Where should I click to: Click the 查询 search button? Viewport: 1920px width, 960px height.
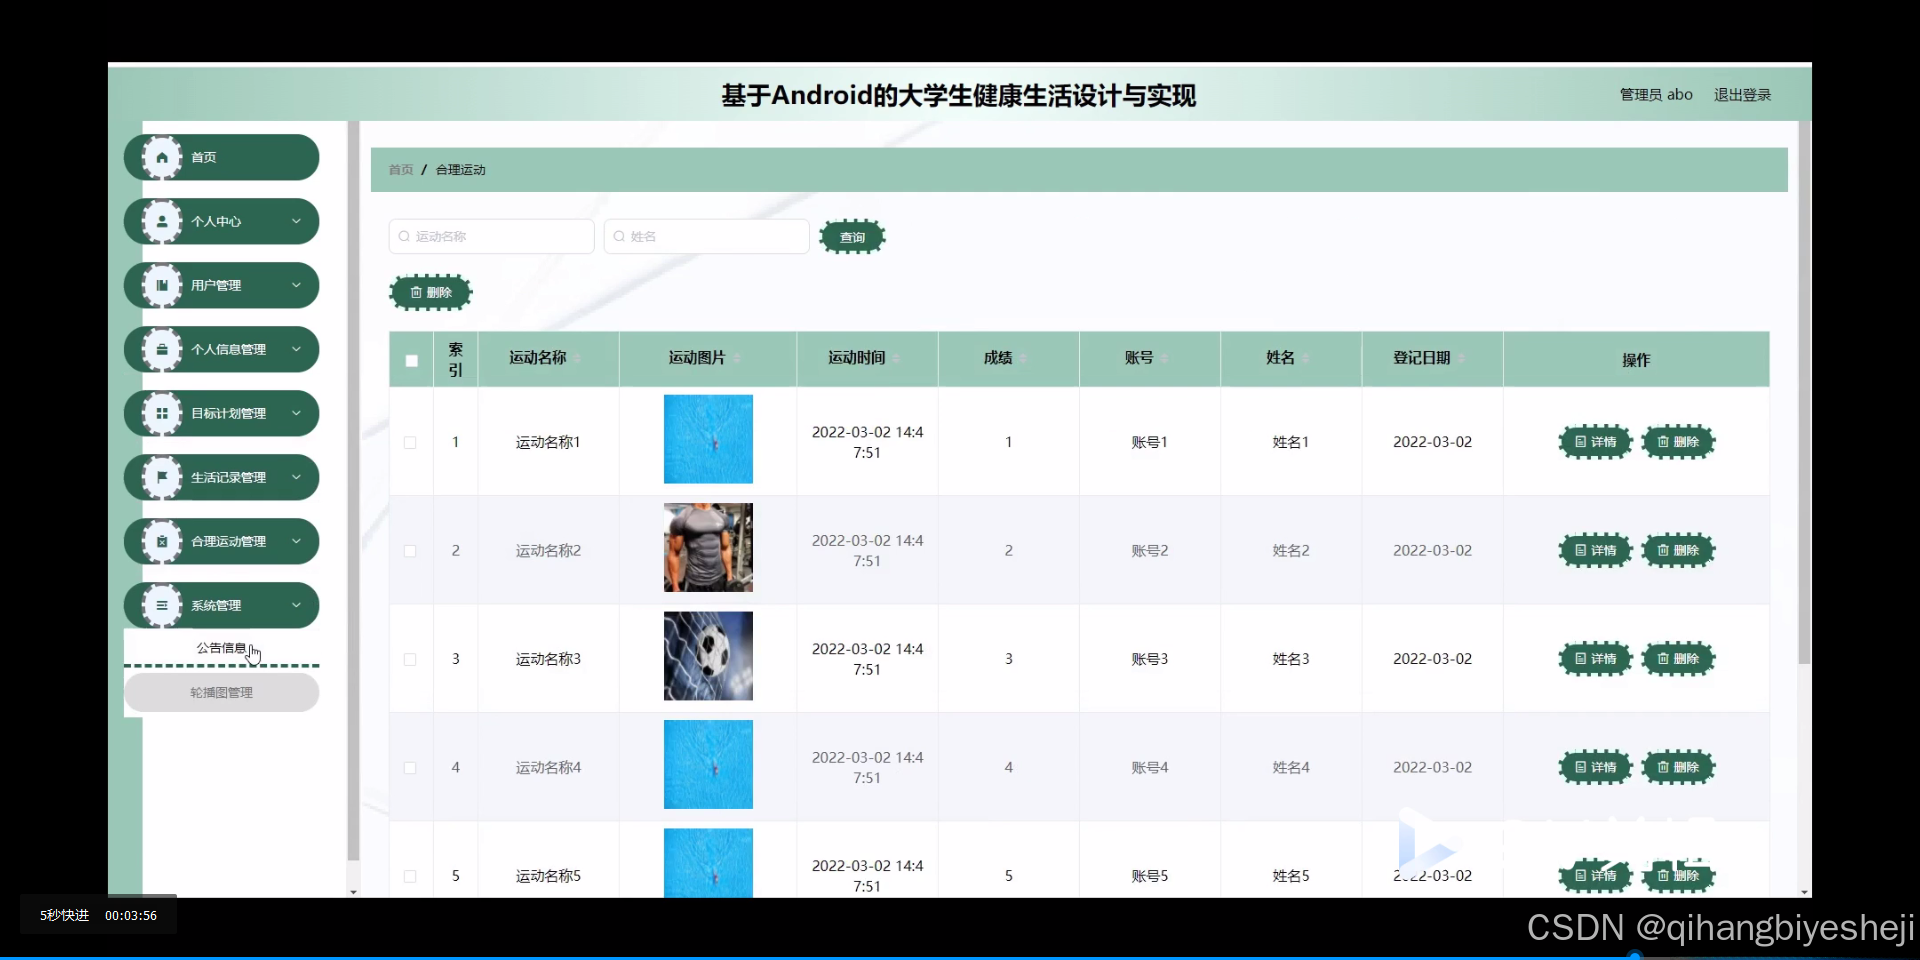pos(852,237)
